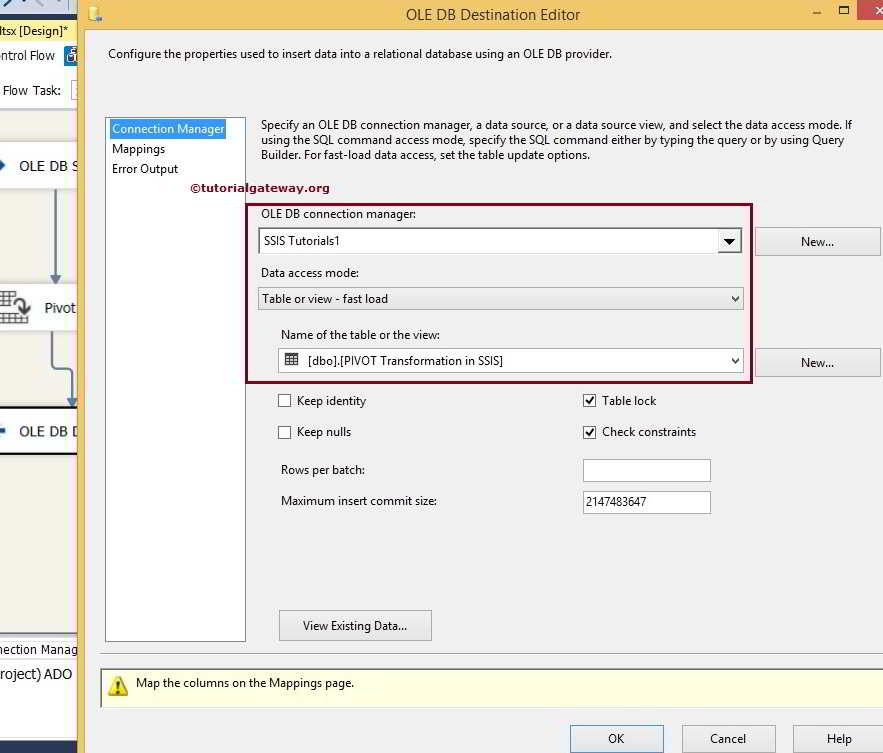The height and width of the screenshot is (753, 883).
Task: Open the Mappings page
Action: click(x=139, y=149)
